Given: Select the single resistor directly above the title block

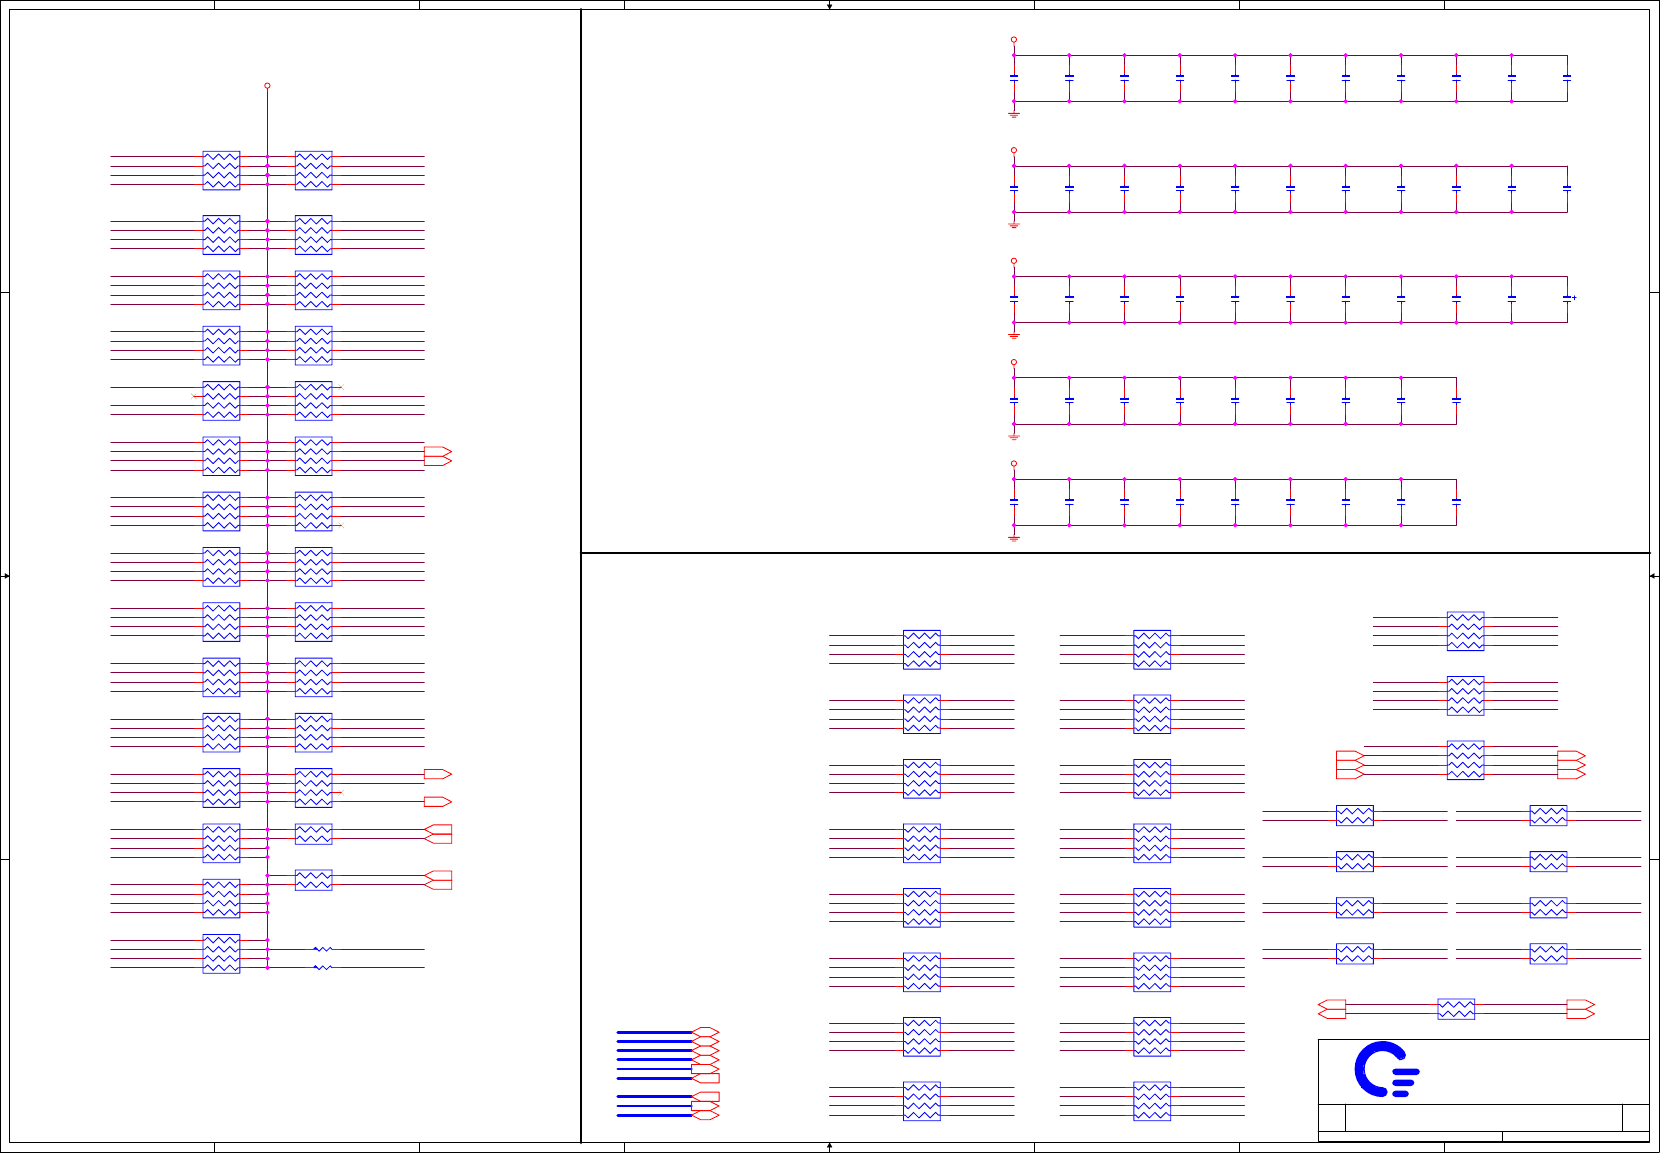Looking at the screenshot, I should pos(1456,1009).
